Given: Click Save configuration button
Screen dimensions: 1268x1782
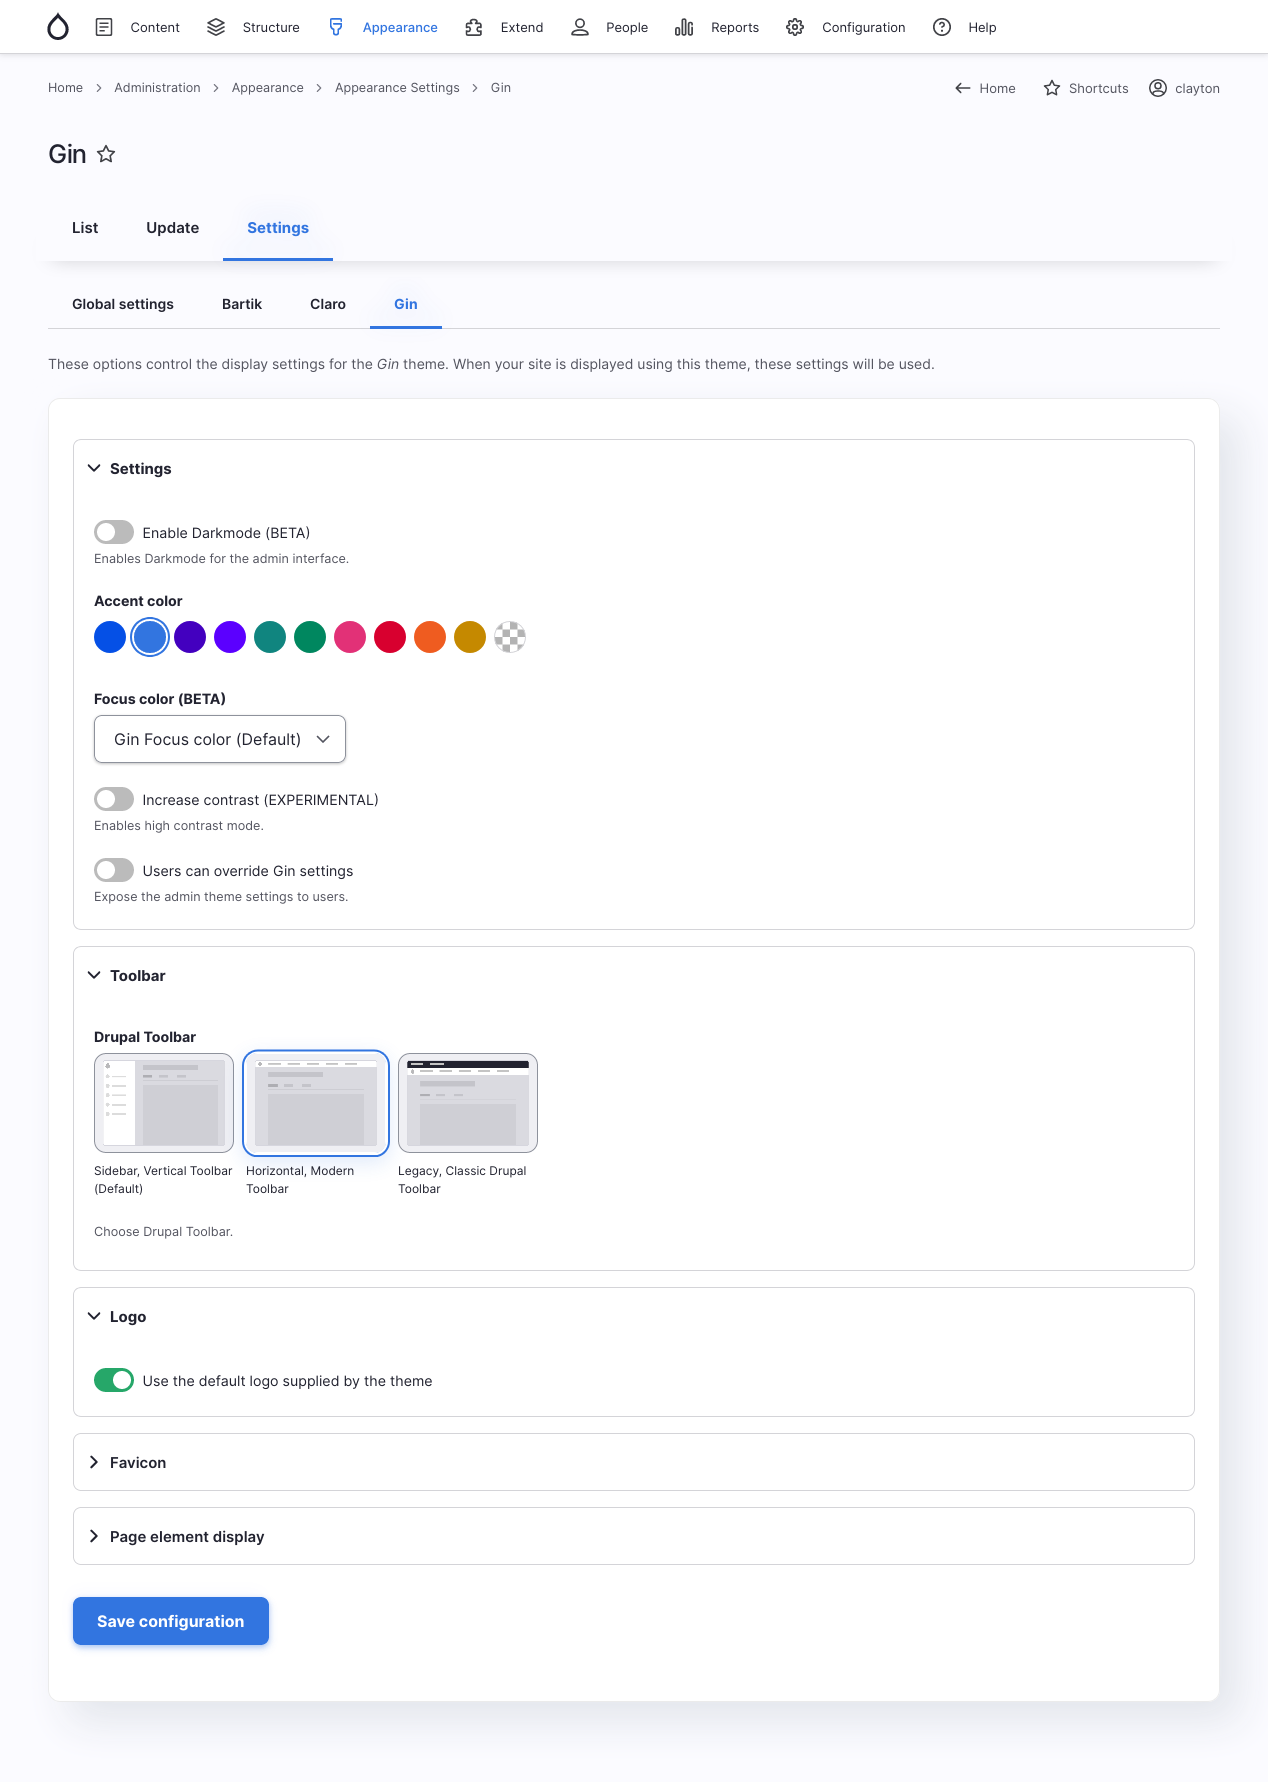Looking at the screenshot, I should pyautogui.click(x=171, y=1621).
